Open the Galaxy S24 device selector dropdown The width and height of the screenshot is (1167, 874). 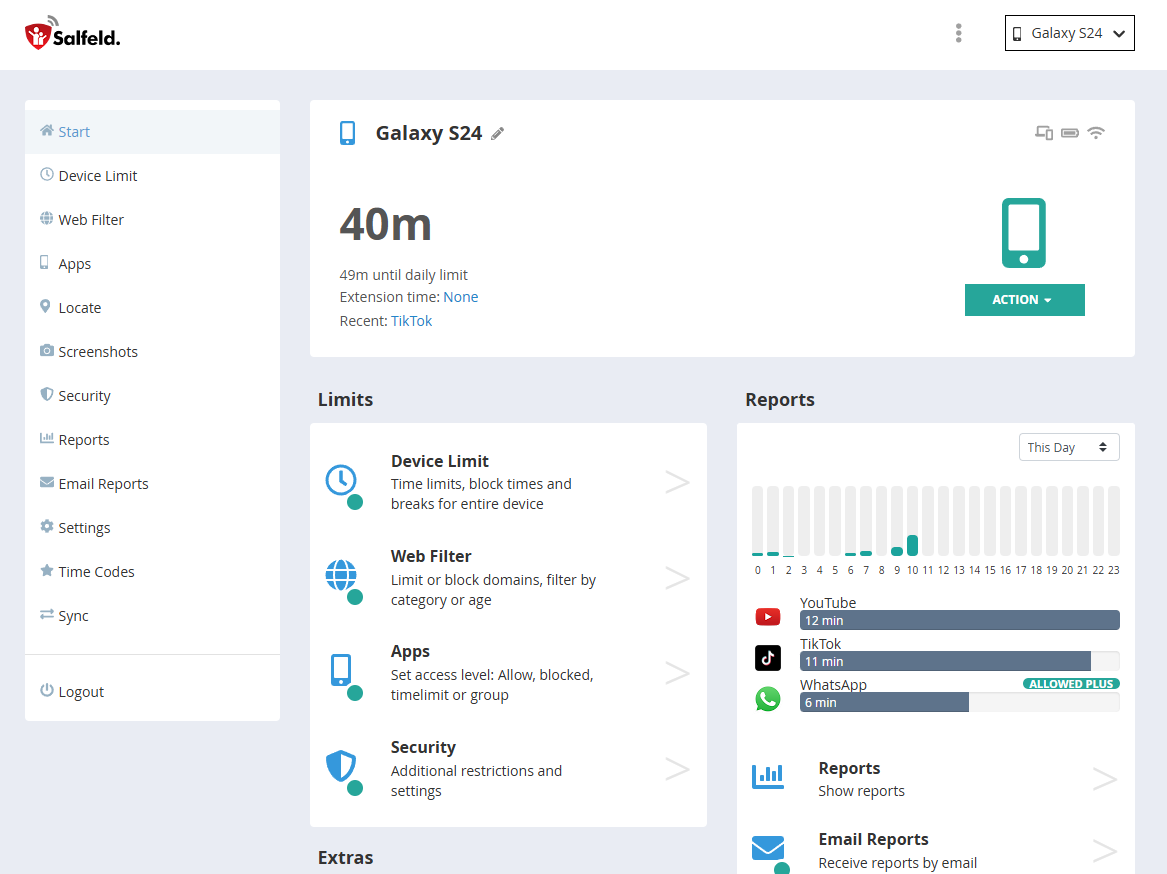pyautogui.click(x=1069, y=33)
